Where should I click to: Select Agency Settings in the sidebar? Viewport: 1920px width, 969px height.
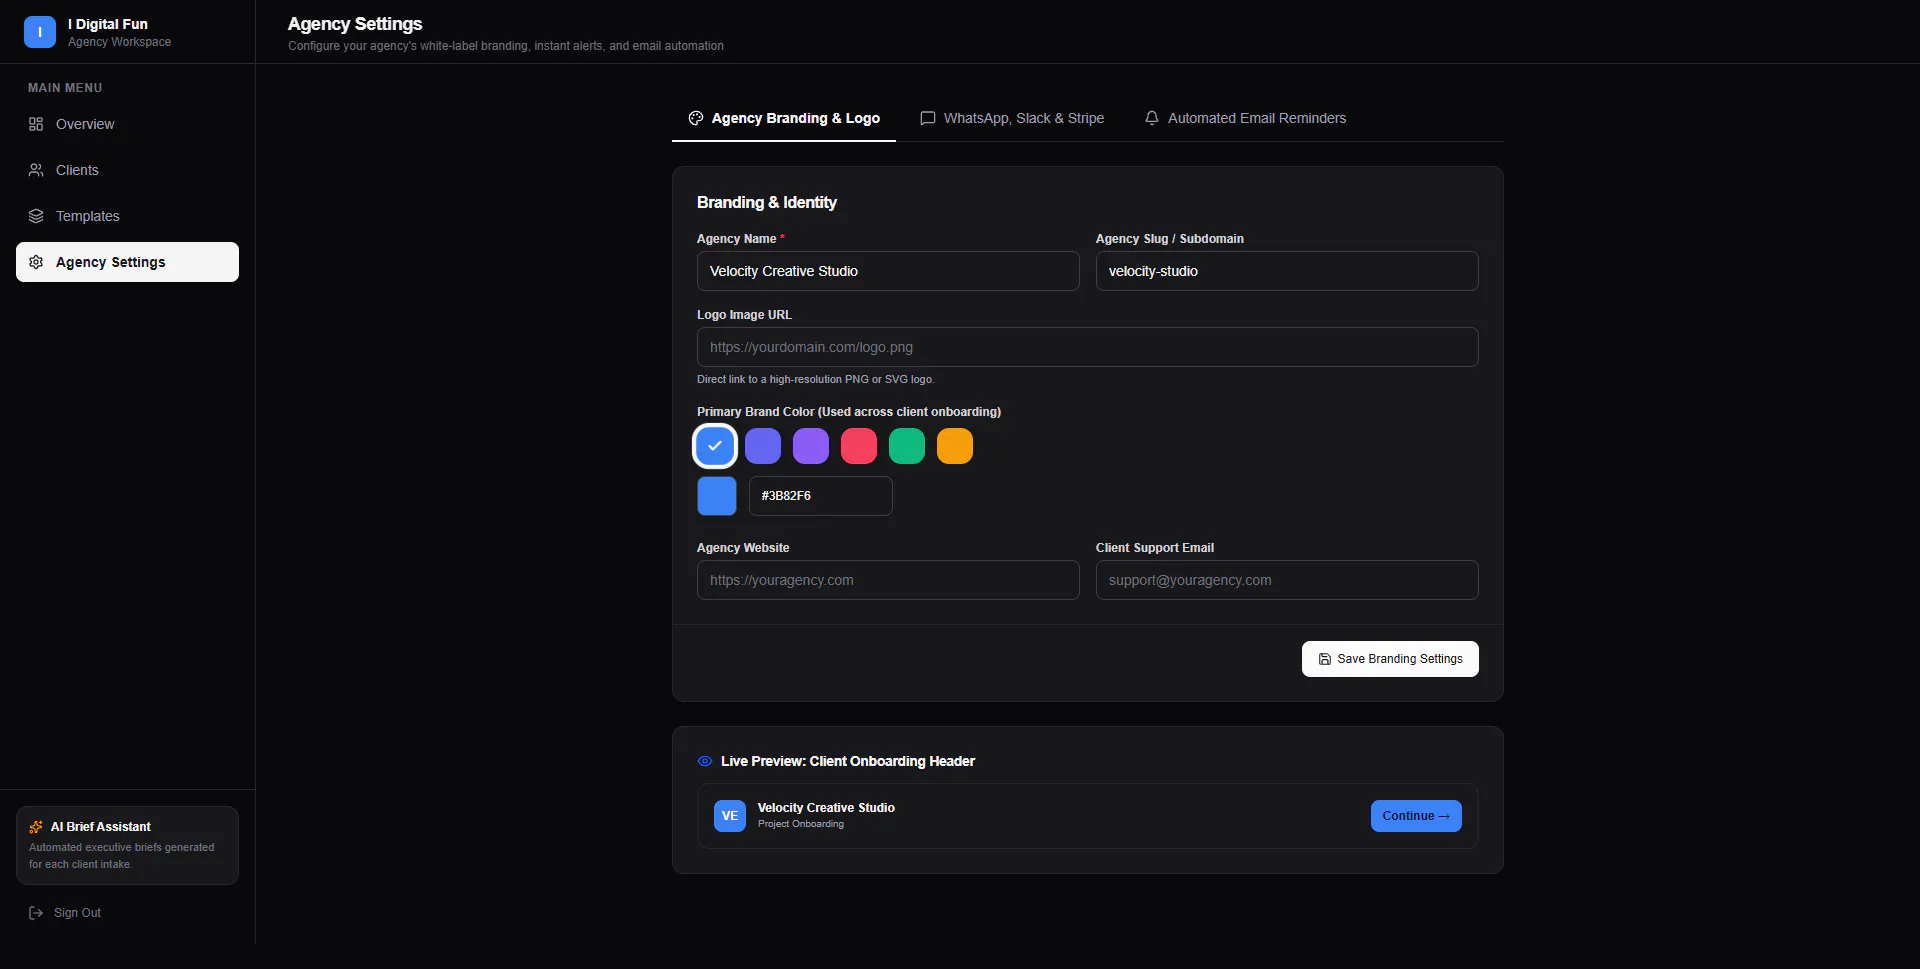pyautogui.click(x=127, y=262)
